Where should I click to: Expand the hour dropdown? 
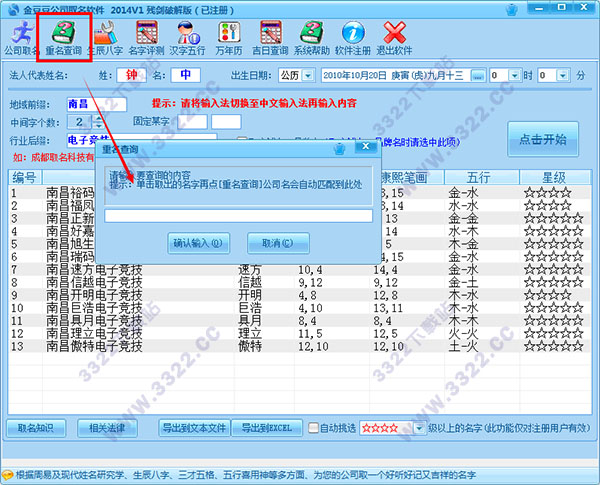[x=514, y=75]
